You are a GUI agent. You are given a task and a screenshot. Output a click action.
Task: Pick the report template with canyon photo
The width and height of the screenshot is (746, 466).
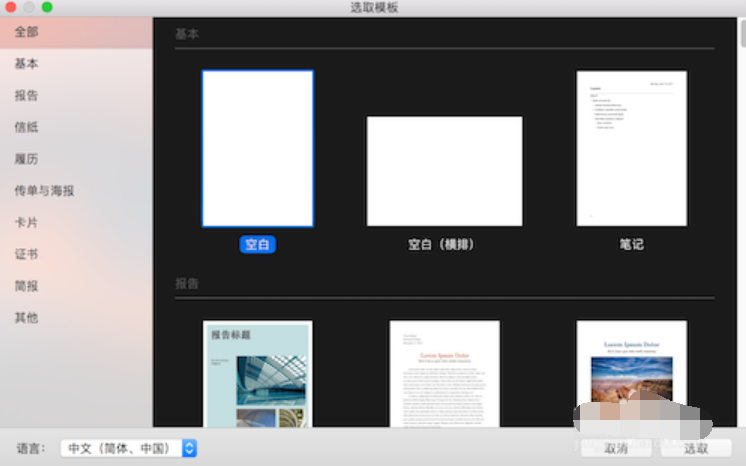631,374
